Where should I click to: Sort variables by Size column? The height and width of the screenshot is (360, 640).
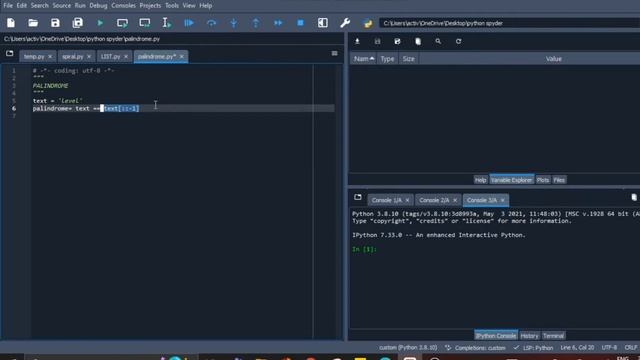click(x=409, y=59)
